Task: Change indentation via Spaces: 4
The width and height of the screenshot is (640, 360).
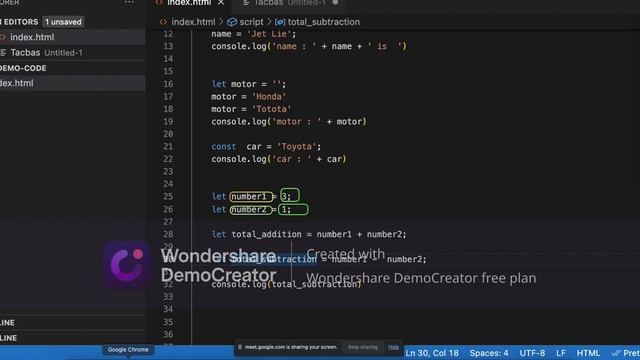Action: 489,353
